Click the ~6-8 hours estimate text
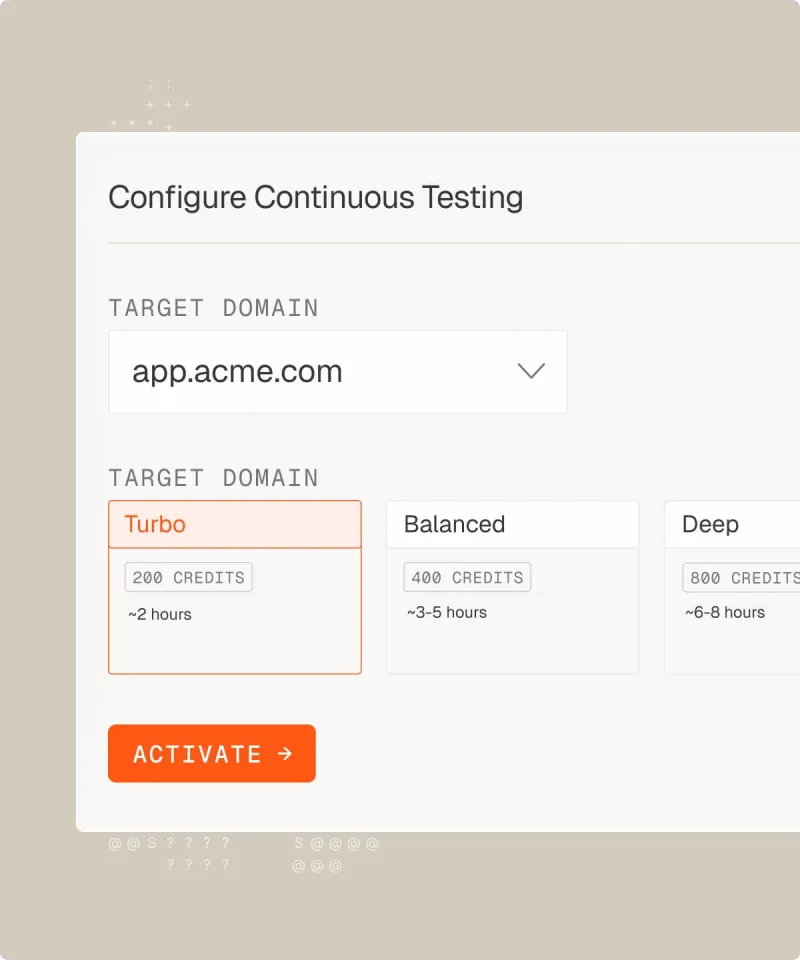800x960 pixels. tap(725, 612)
